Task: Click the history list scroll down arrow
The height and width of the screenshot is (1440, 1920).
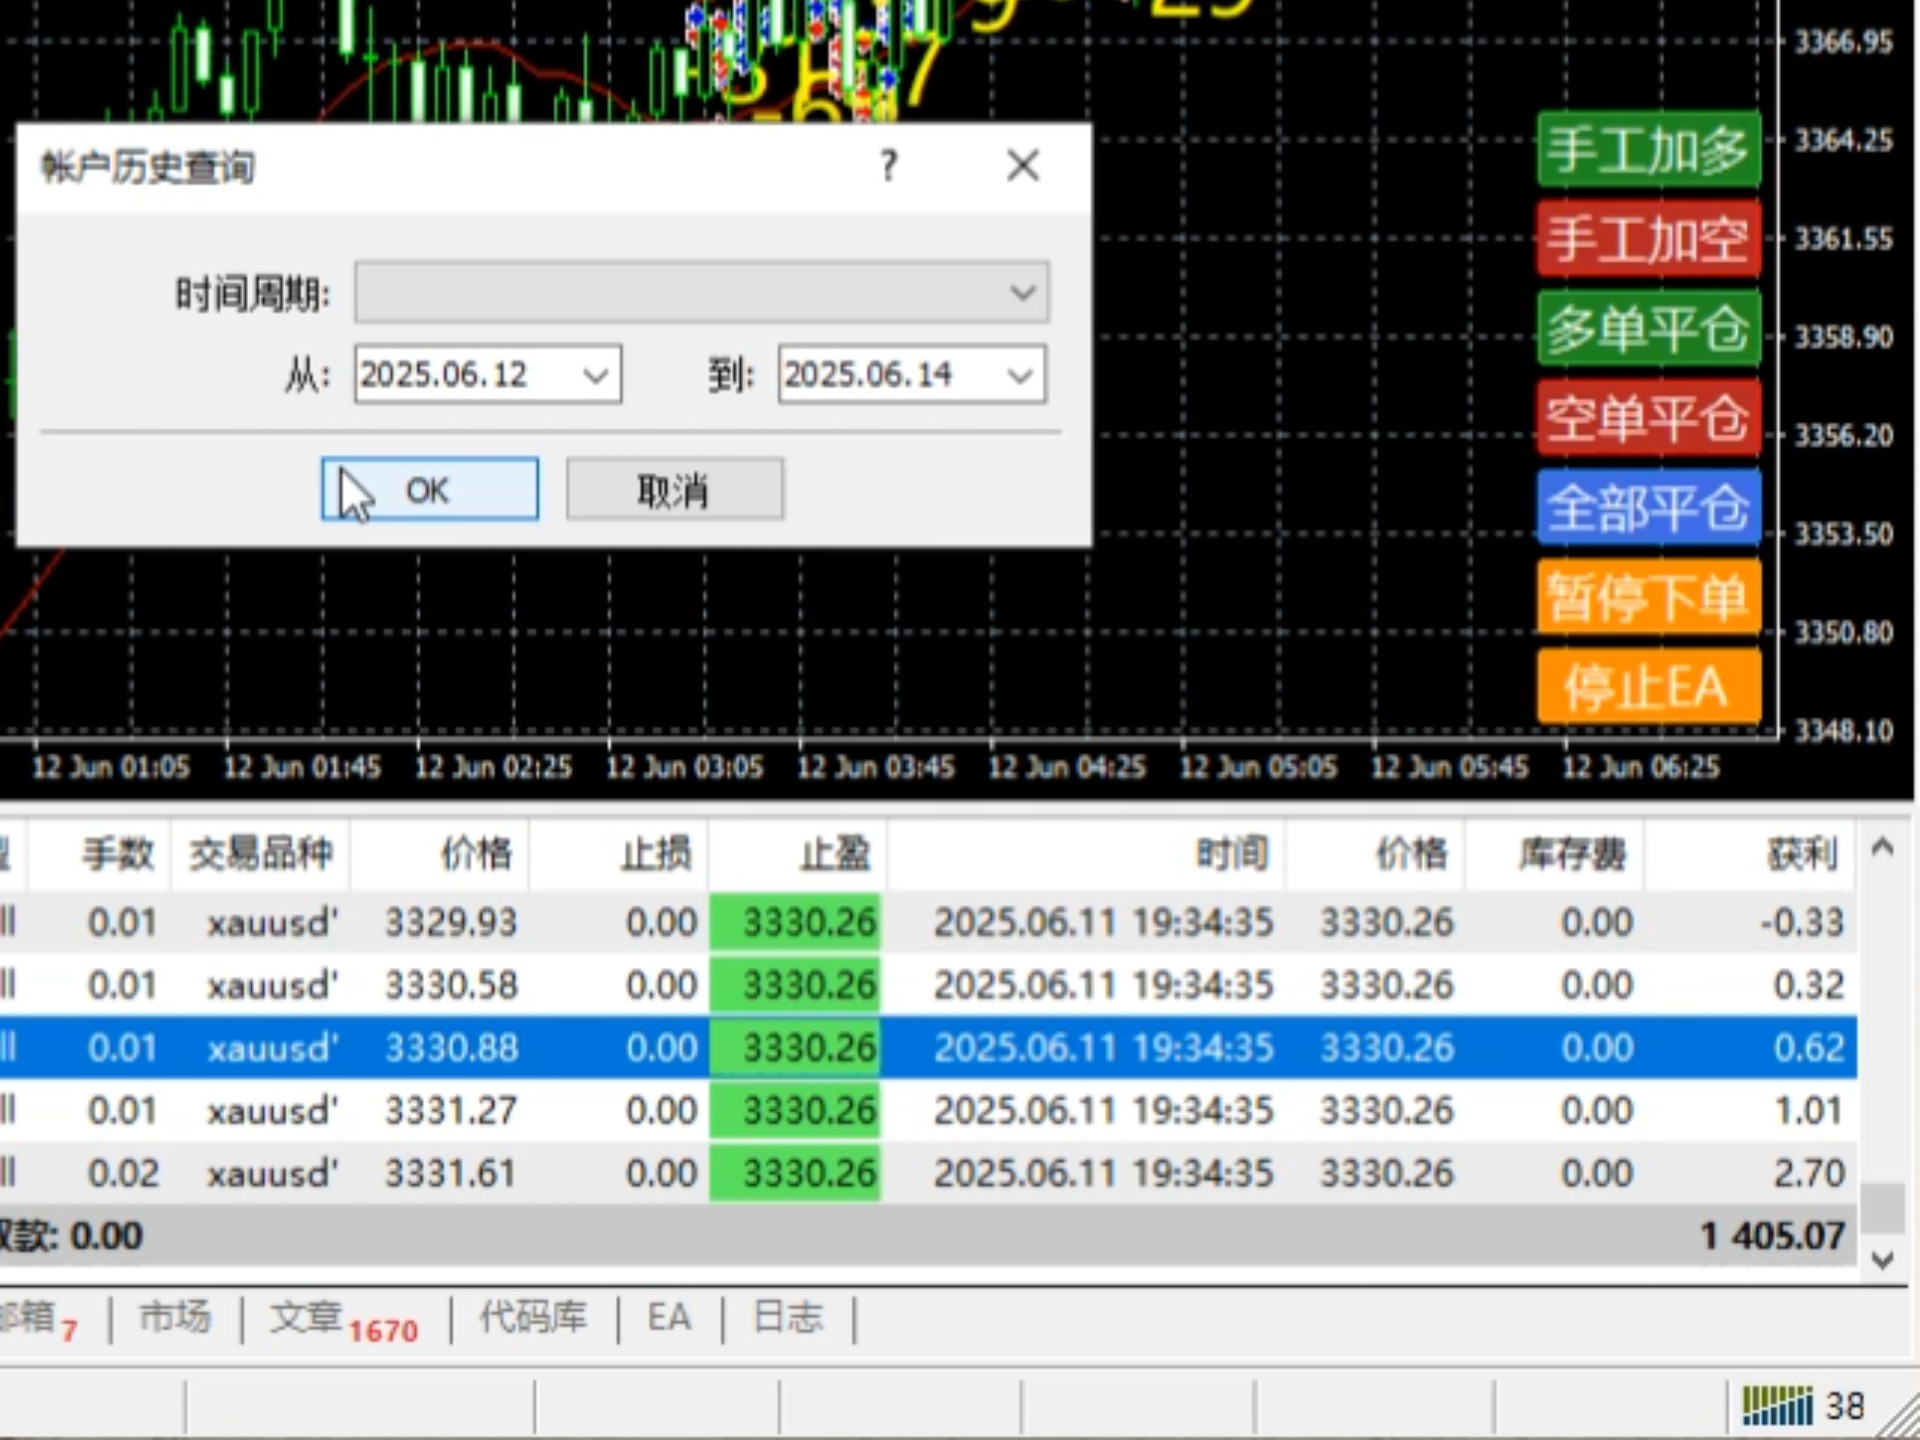Action: coord(1882,1259)
